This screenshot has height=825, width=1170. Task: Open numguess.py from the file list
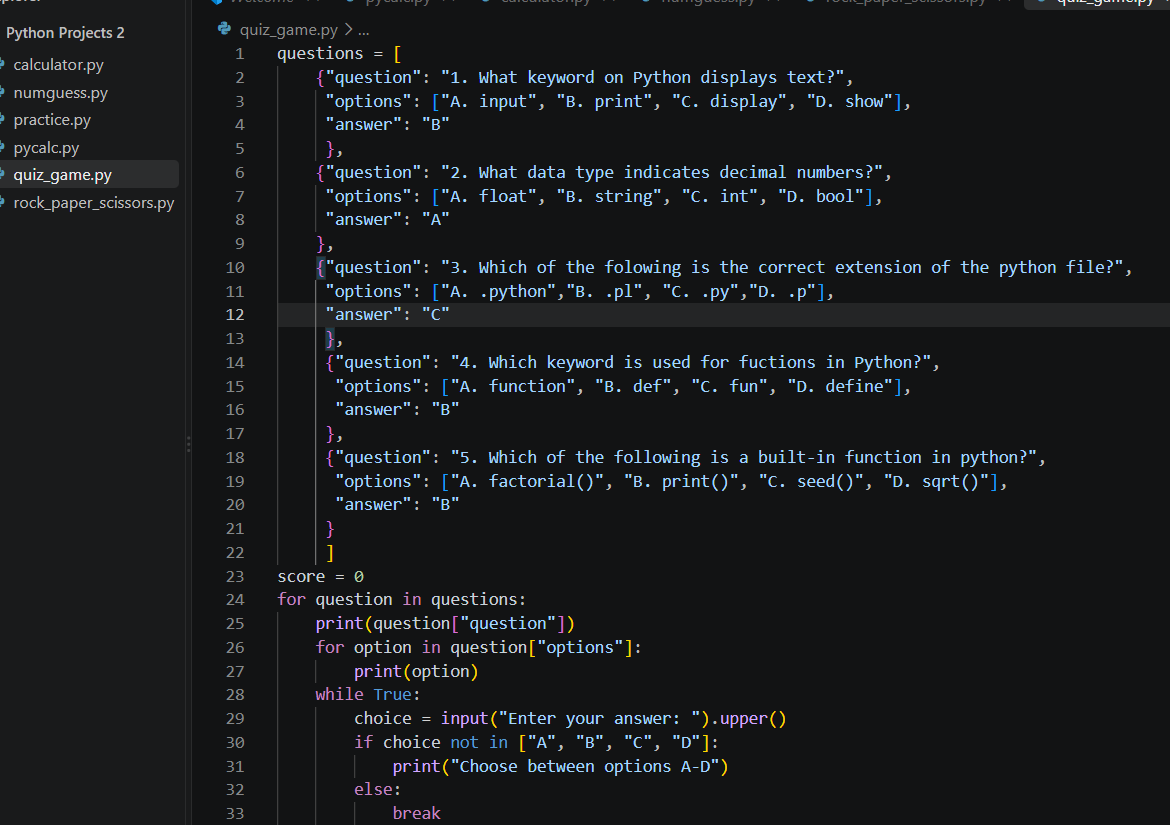pos(60,92)
